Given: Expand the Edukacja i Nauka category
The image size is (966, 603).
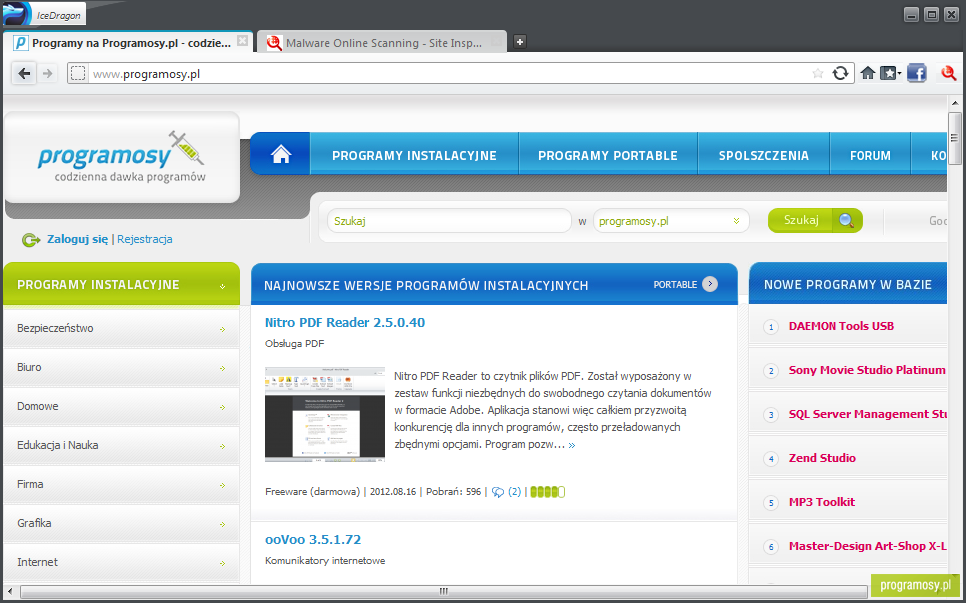Looking at the screenshot, I should pos(121,445).
